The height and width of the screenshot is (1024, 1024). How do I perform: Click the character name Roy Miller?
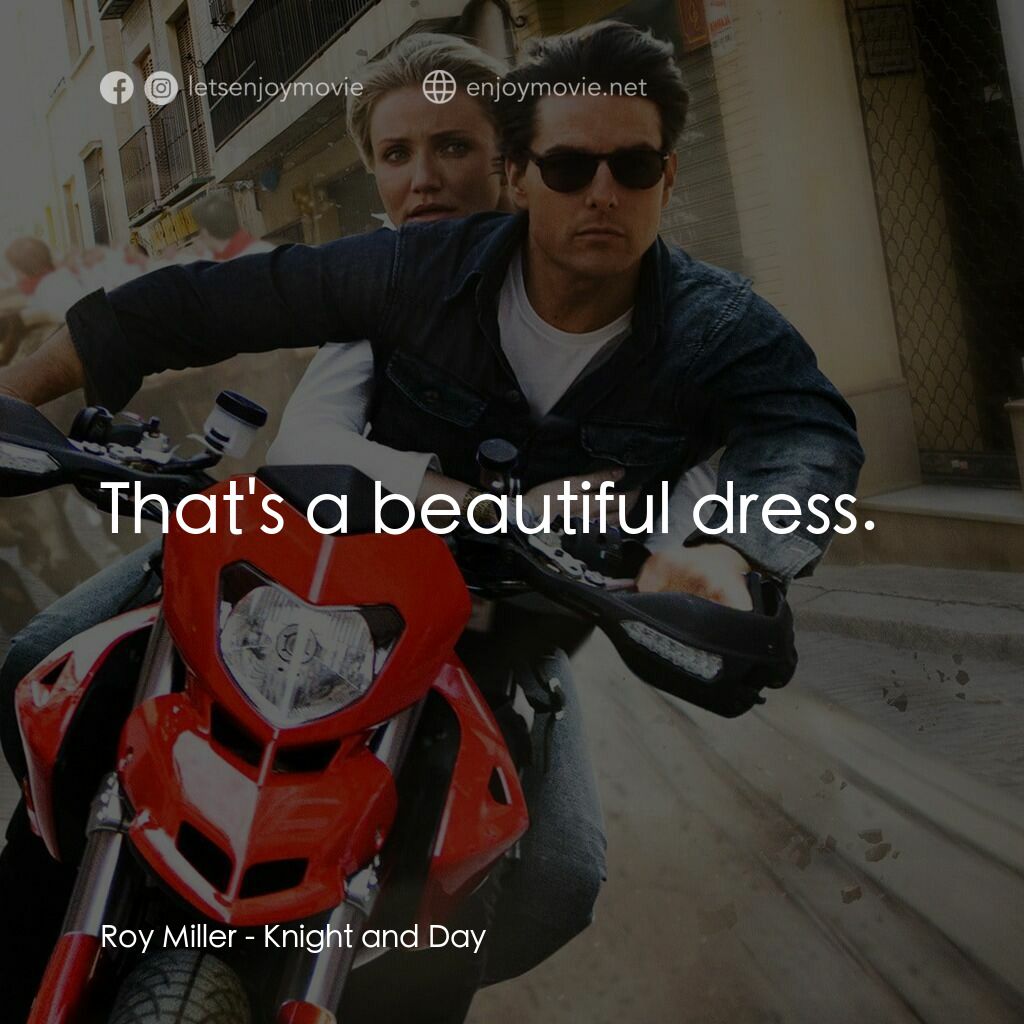[168, 938]
